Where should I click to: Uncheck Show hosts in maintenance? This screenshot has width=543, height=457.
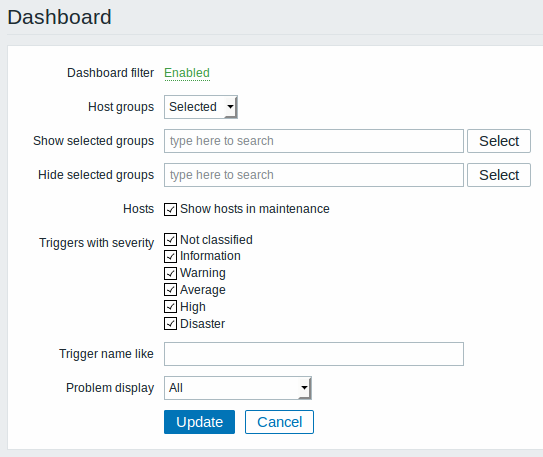(170, 209)
